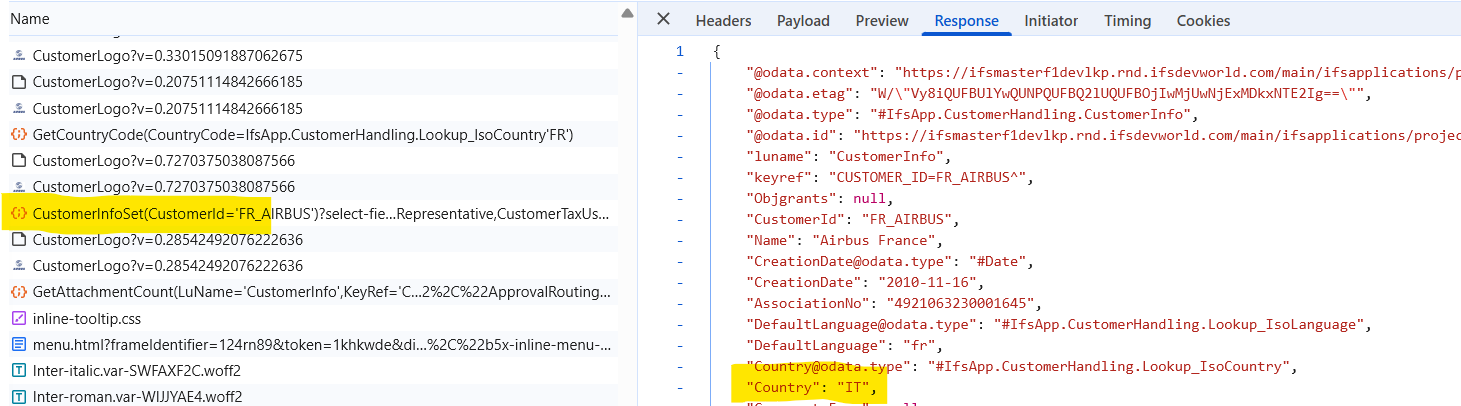Select the GetAttachmentCount request icon
Screen dimensions: 1461x406
click(x=18, y=292)
